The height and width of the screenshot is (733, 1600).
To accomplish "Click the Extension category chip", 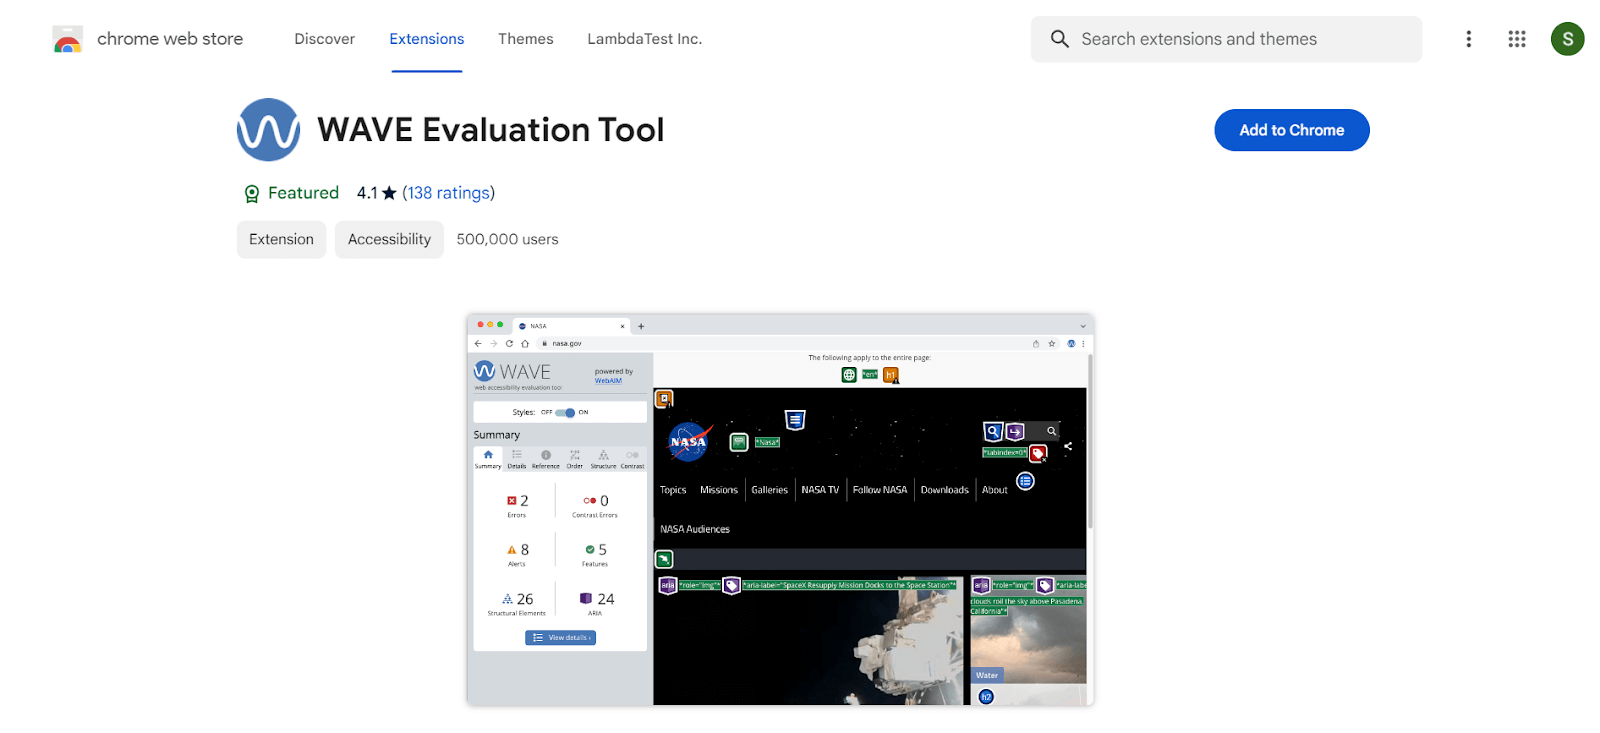I will (x=281, y=239).
